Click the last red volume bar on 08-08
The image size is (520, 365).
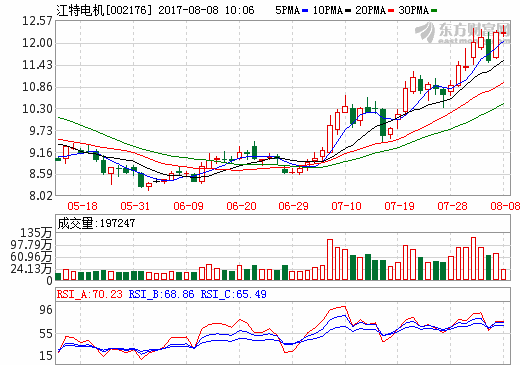click(503, 274)
